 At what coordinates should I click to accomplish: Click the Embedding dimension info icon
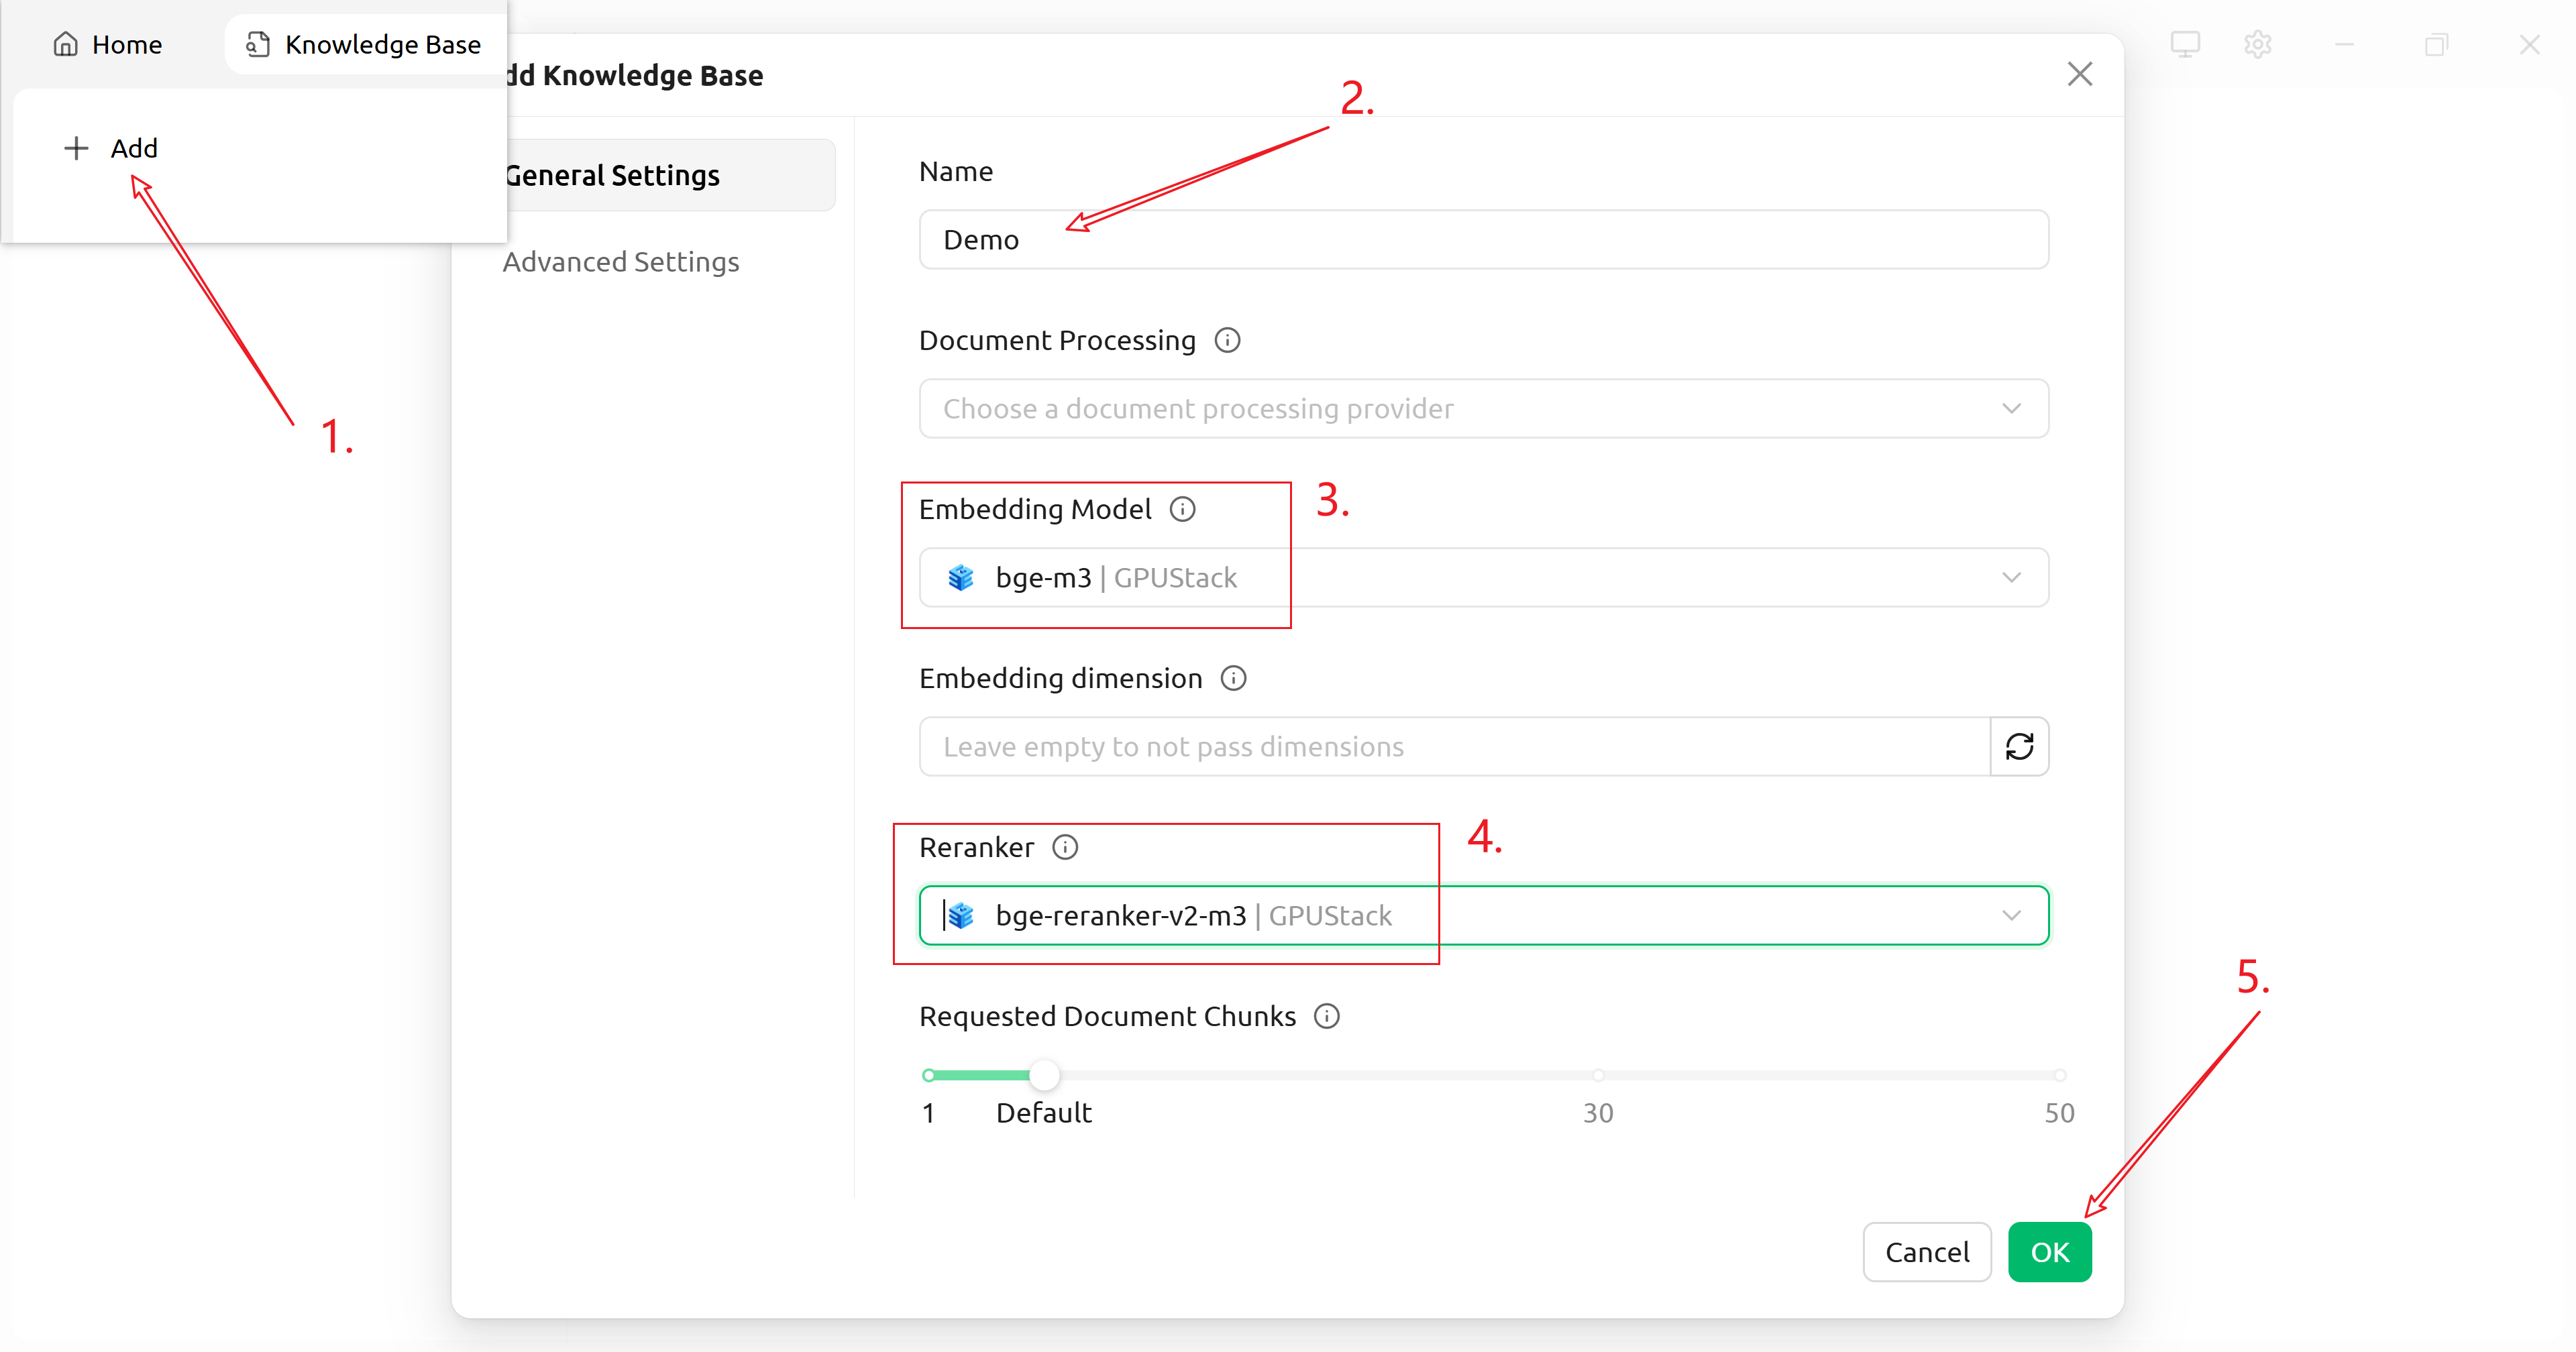pos(1233,678)
